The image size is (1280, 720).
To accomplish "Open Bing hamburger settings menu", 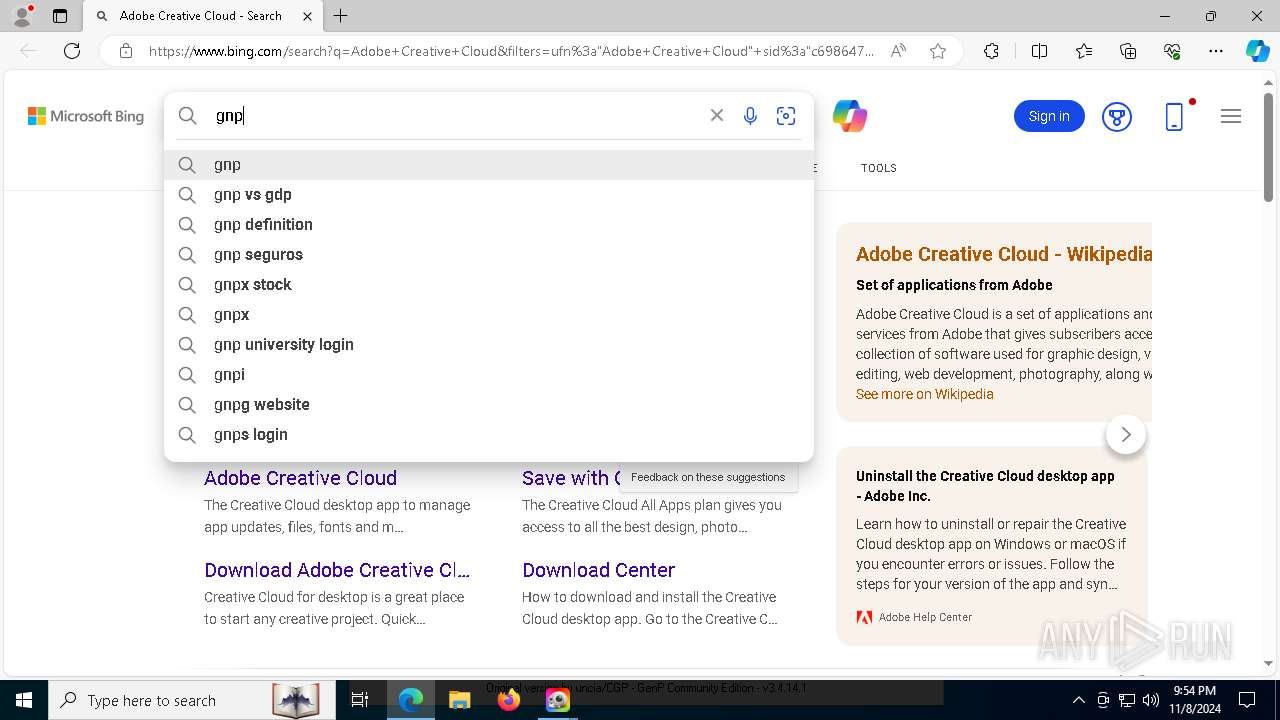I will [x=1231, y=116].
